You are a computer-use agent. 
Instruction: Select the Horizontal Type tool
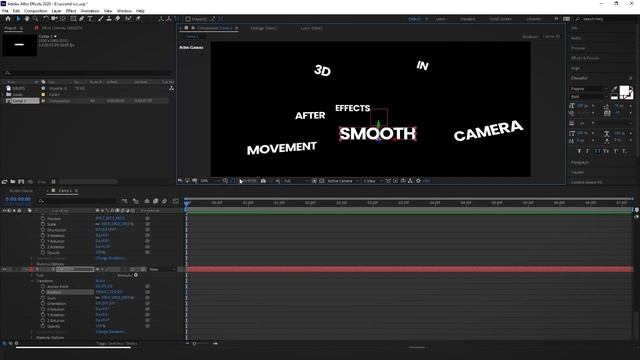[90, 19]
